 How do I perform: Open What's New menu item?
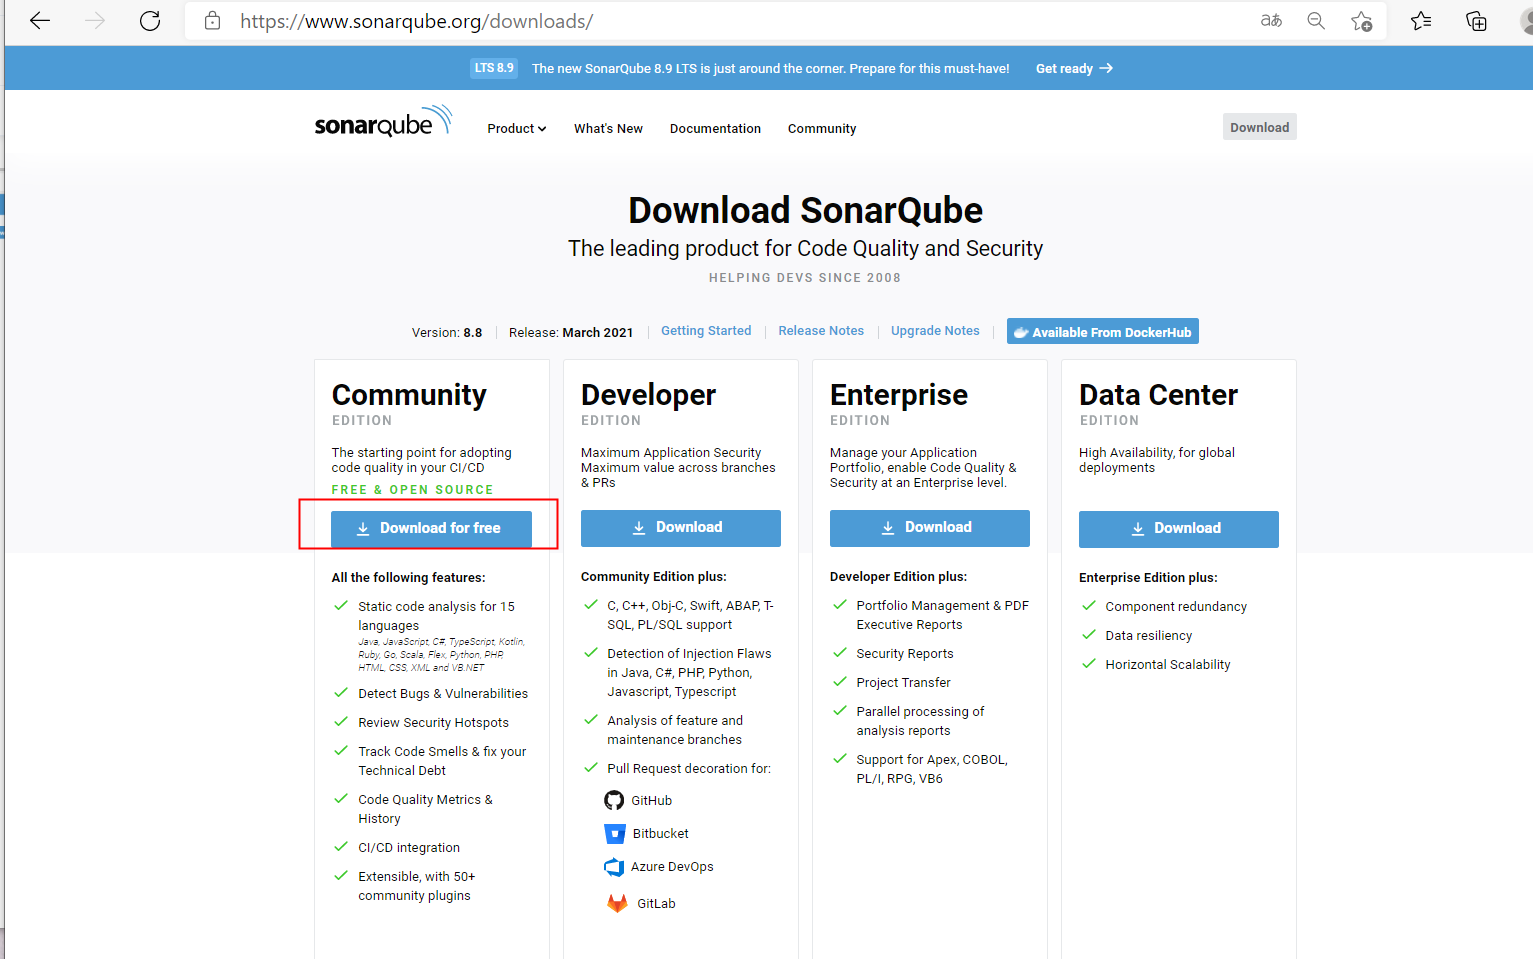click(x=608, y=128)
